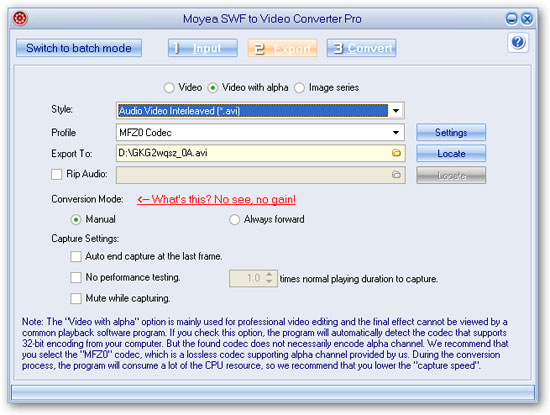The image size is (550, 415).
Task: Enable Mute while capturing
Action: (x=76, y=299)
